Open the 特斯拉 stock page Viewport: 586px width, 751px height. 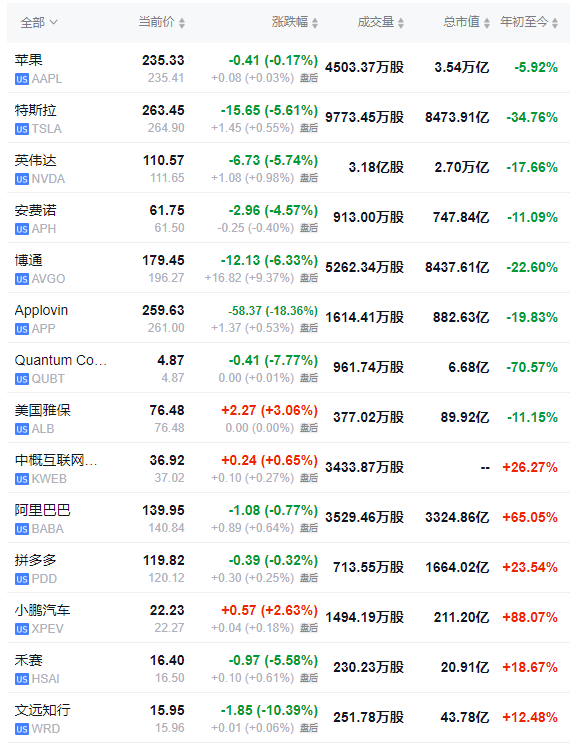[x=35, y=111]
